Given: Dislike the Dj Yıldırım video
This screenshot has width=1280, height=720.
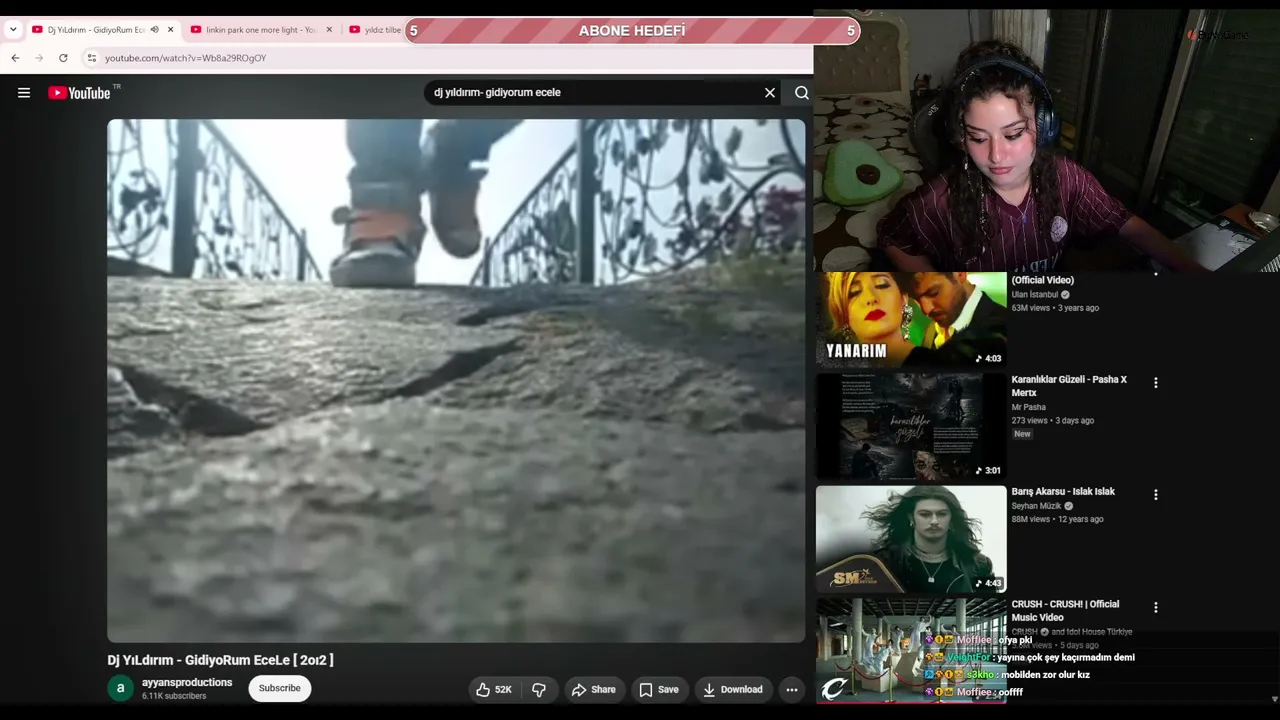Looking at the screenshot, I should tap(539, 689).
